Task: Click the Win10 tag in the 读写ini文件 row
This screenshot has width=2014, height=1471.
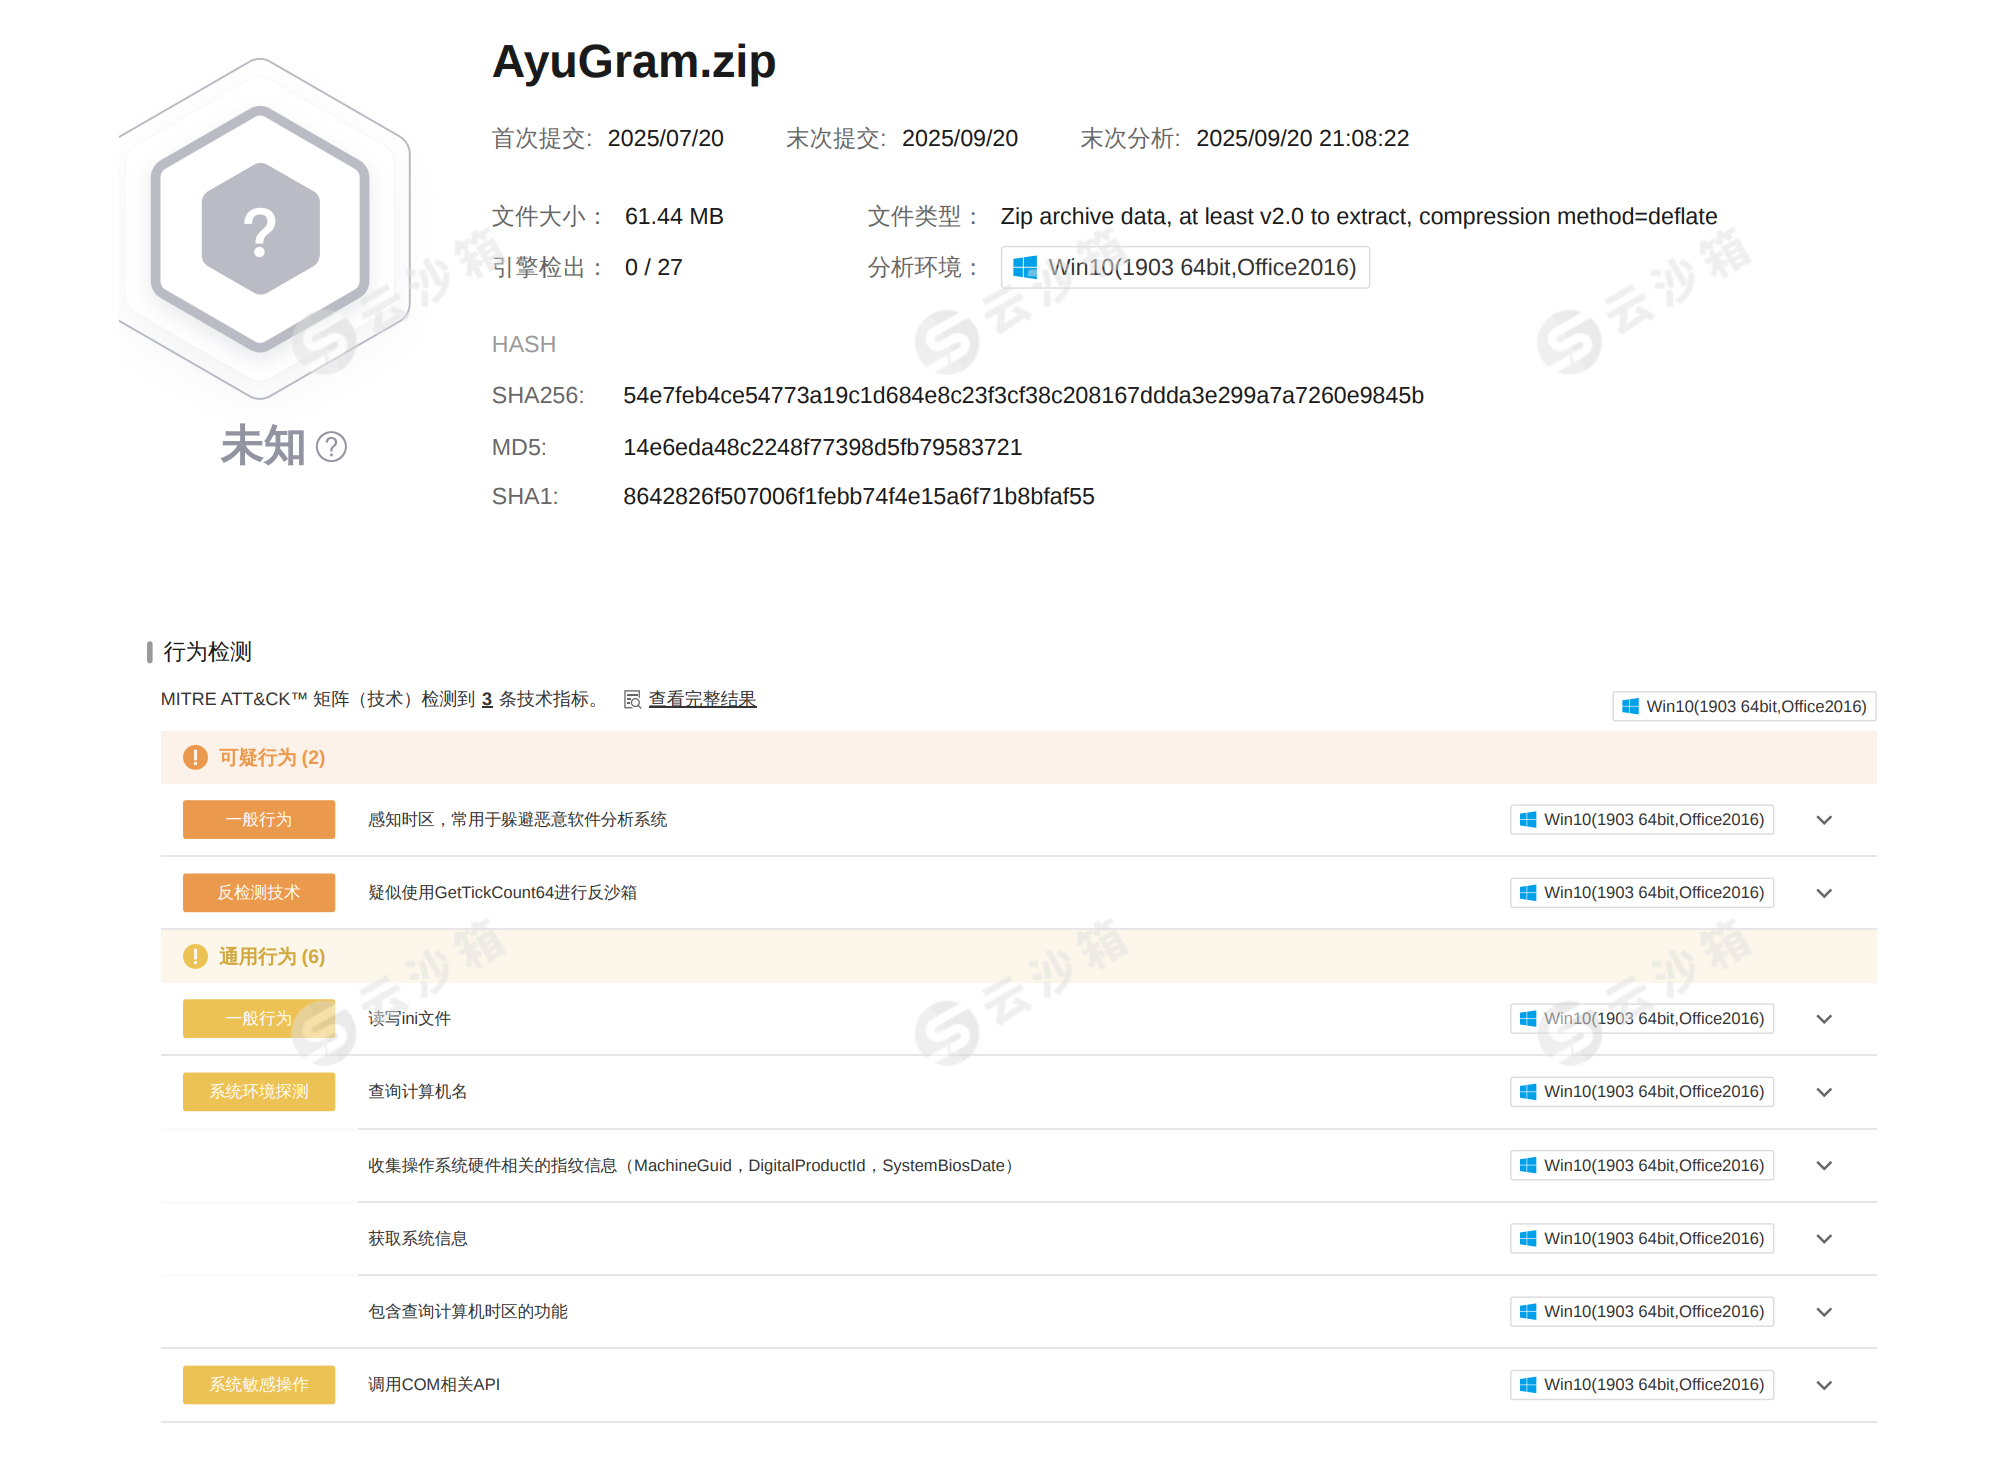Action: pos(1642,1018)
